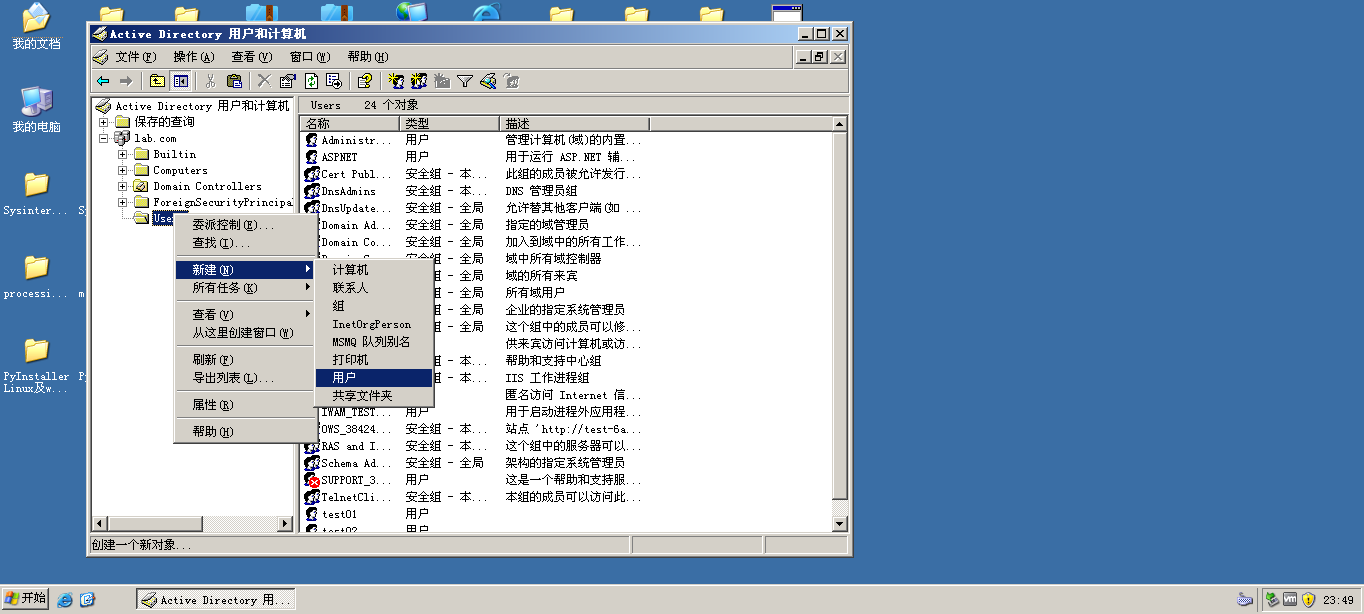The height and width of the screenshot is (614, 1364).
Task: Click the add to group toolbar icon
Action: tap(511, 81)
